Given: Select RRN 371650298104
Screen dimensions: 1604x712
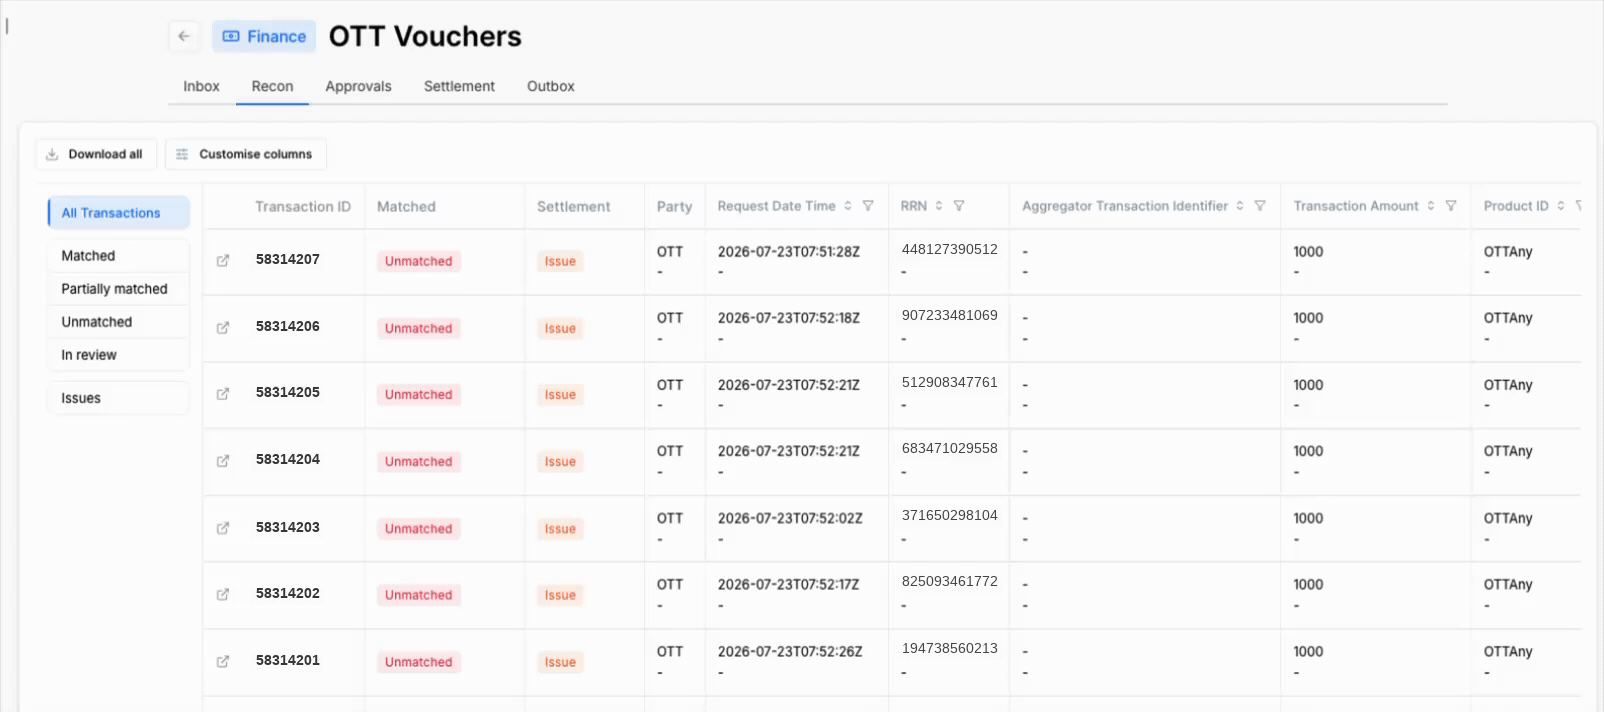Looking at the screenshot, I should [x=950, y=515].
